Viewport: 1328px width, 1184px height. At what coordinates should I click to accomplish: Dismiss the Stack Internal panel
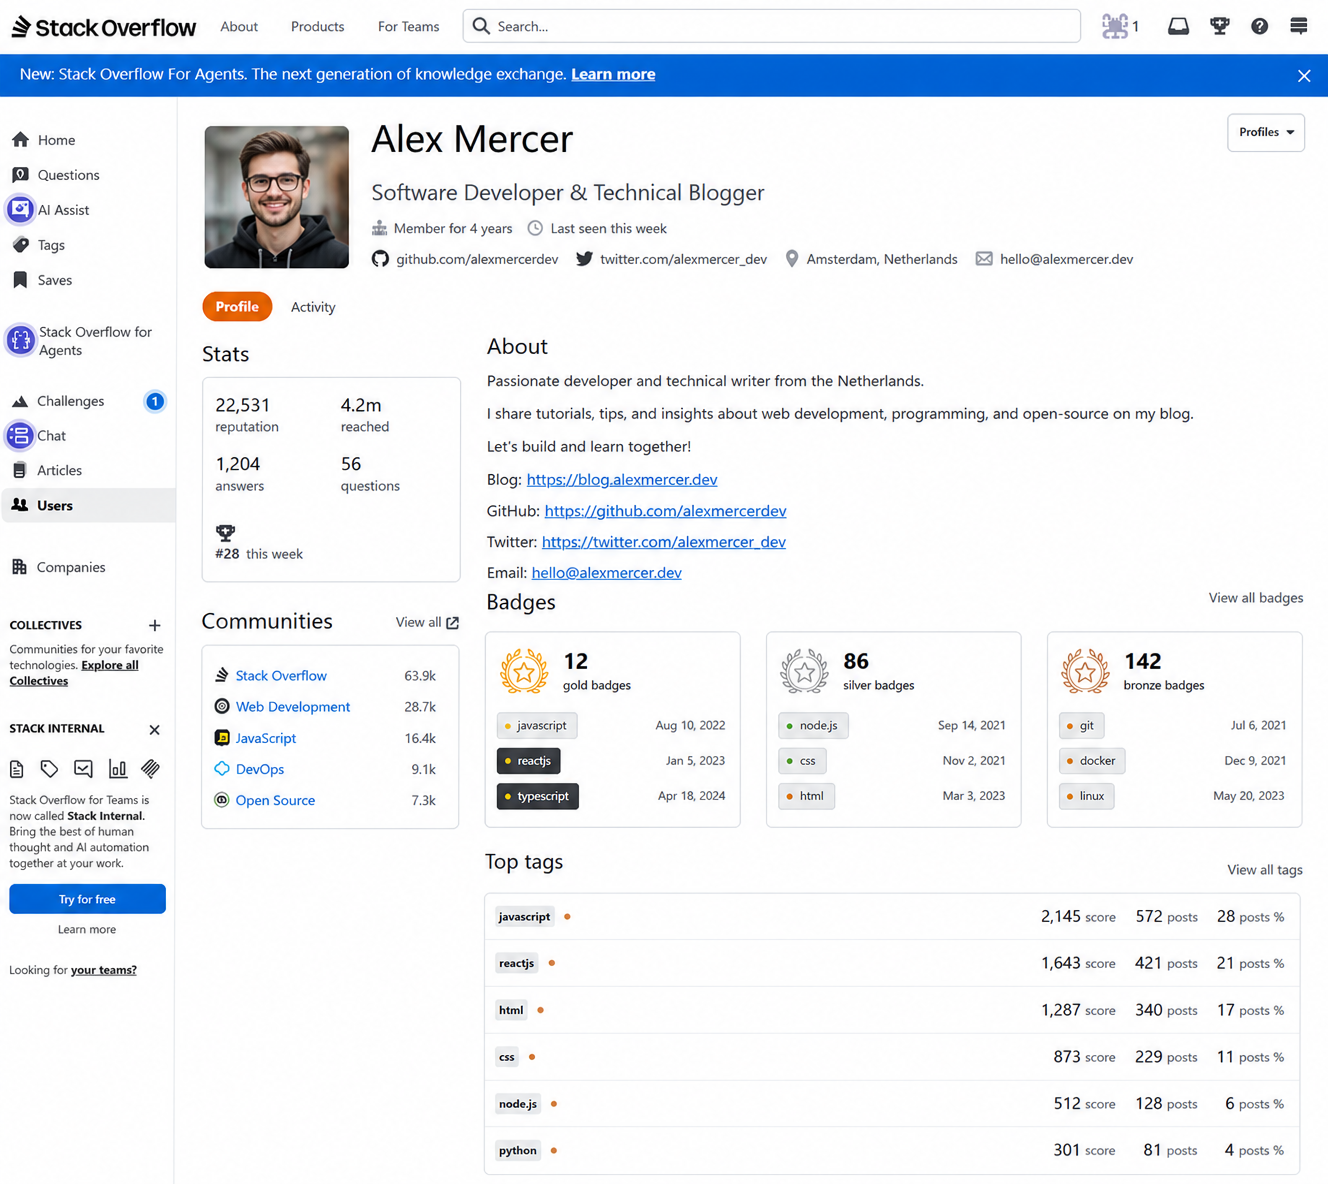(x=154, y=729)
